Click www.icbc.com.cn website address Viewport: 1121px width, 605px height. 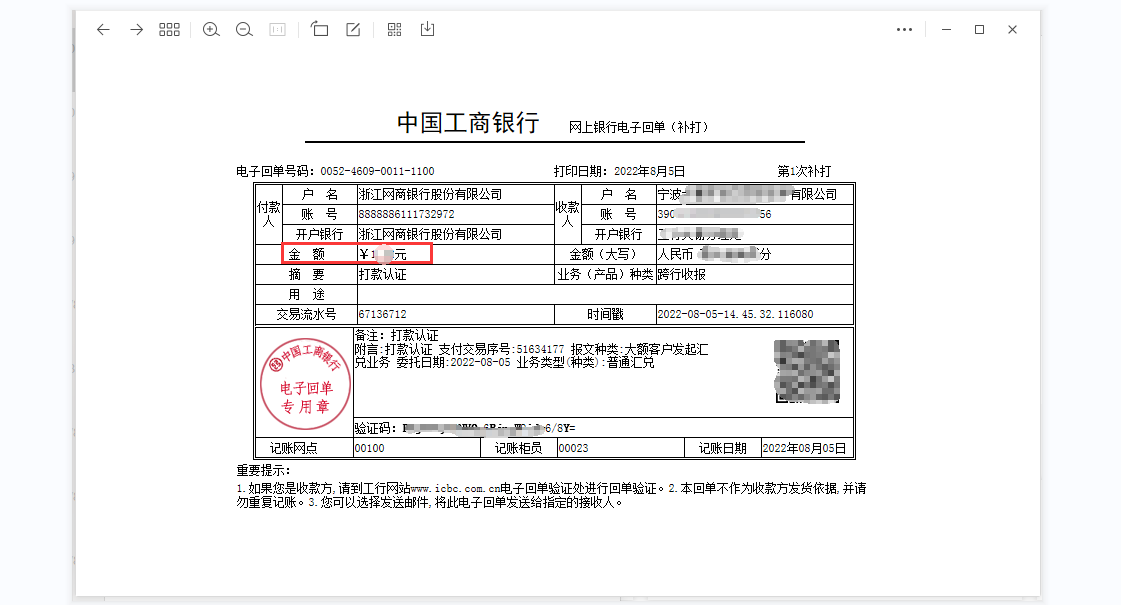(x=455, y=488)
